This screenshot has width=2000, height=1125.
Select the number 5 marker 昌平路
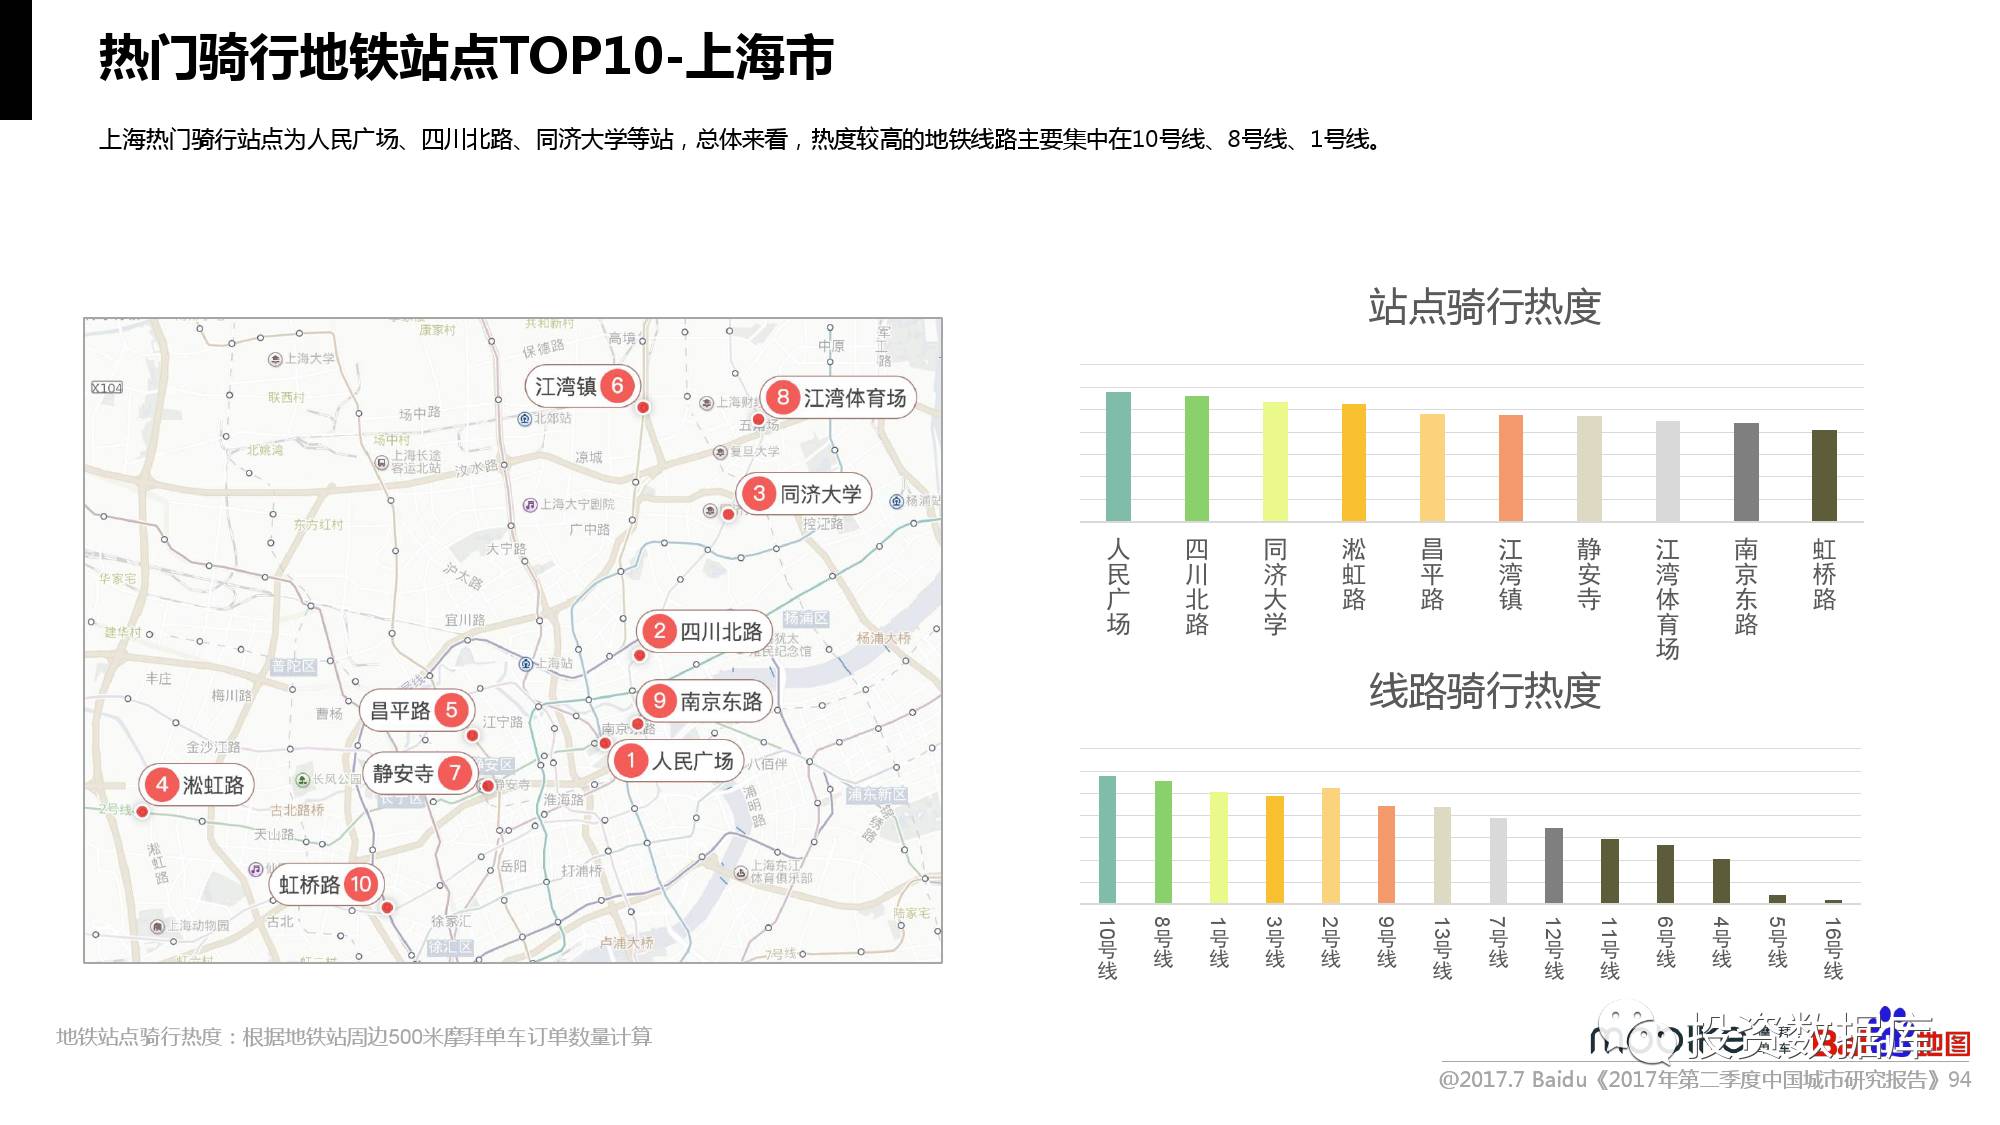tap(451, 710)
